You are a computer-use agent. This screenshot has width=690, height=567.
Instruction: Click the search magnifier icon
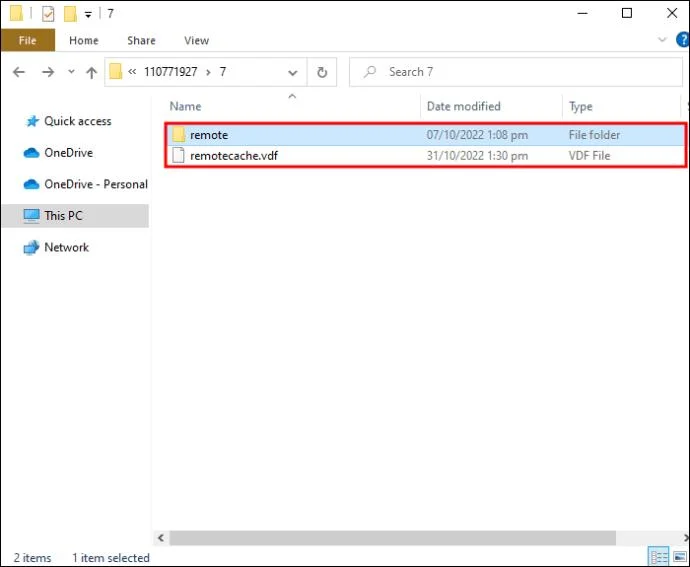click(x=370, y=71)
